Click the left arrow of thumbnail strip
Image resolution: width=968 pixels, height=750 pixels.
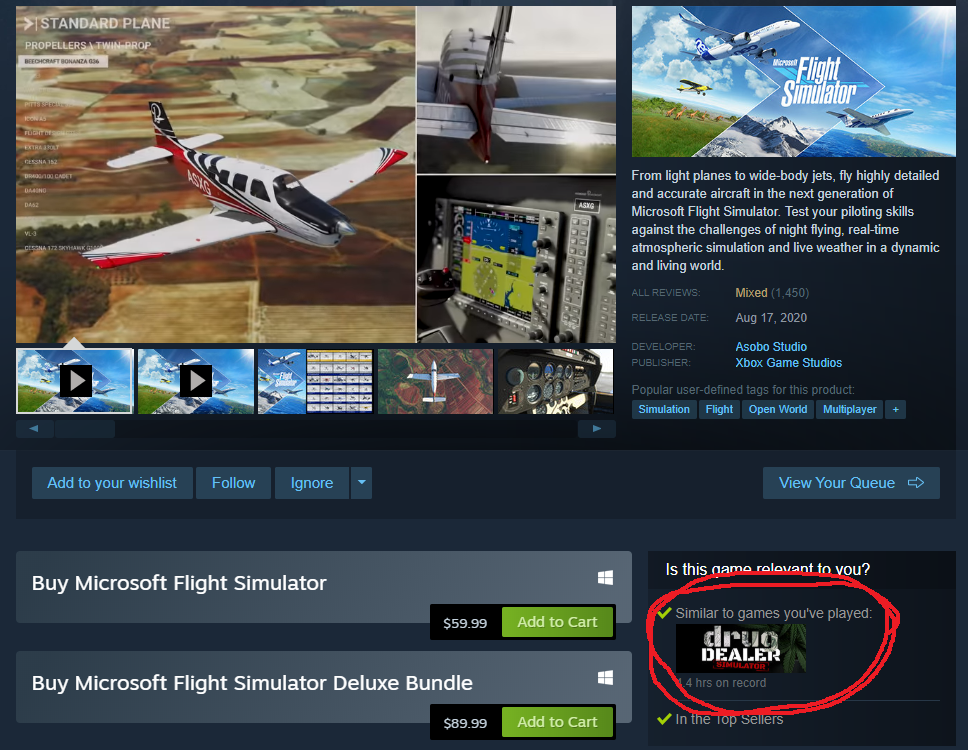coord(35,428)
